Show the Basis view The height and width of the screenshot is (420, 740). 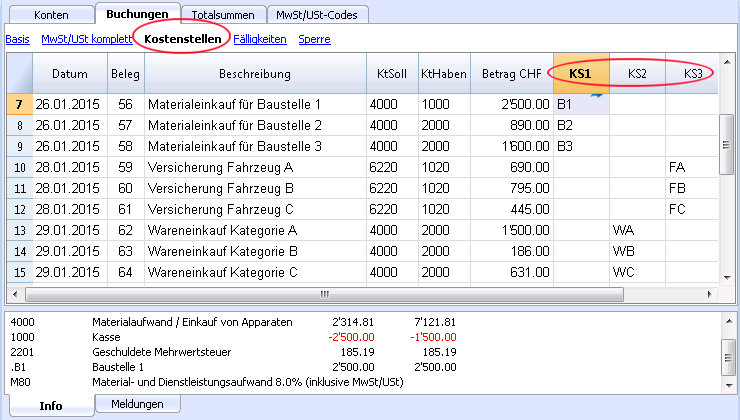(x=17, y=39)
